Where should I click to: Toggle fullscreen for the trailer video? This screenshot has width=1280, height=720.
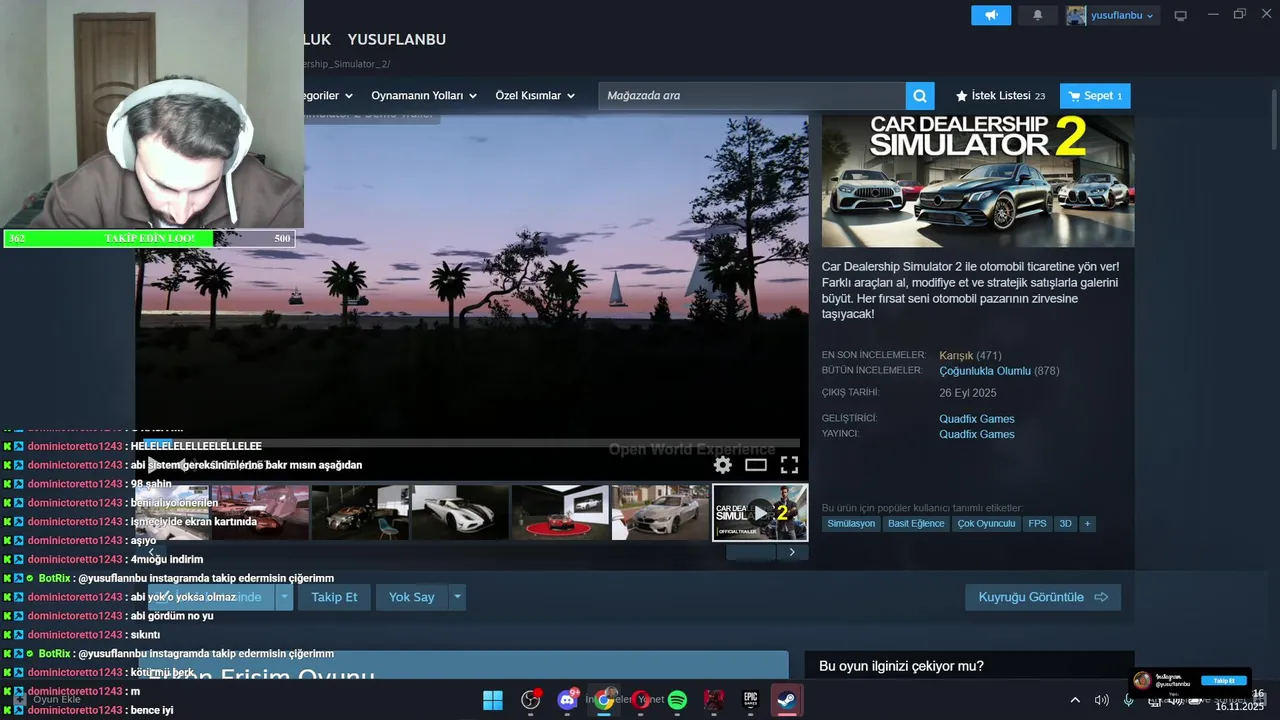tap(789, 465)
